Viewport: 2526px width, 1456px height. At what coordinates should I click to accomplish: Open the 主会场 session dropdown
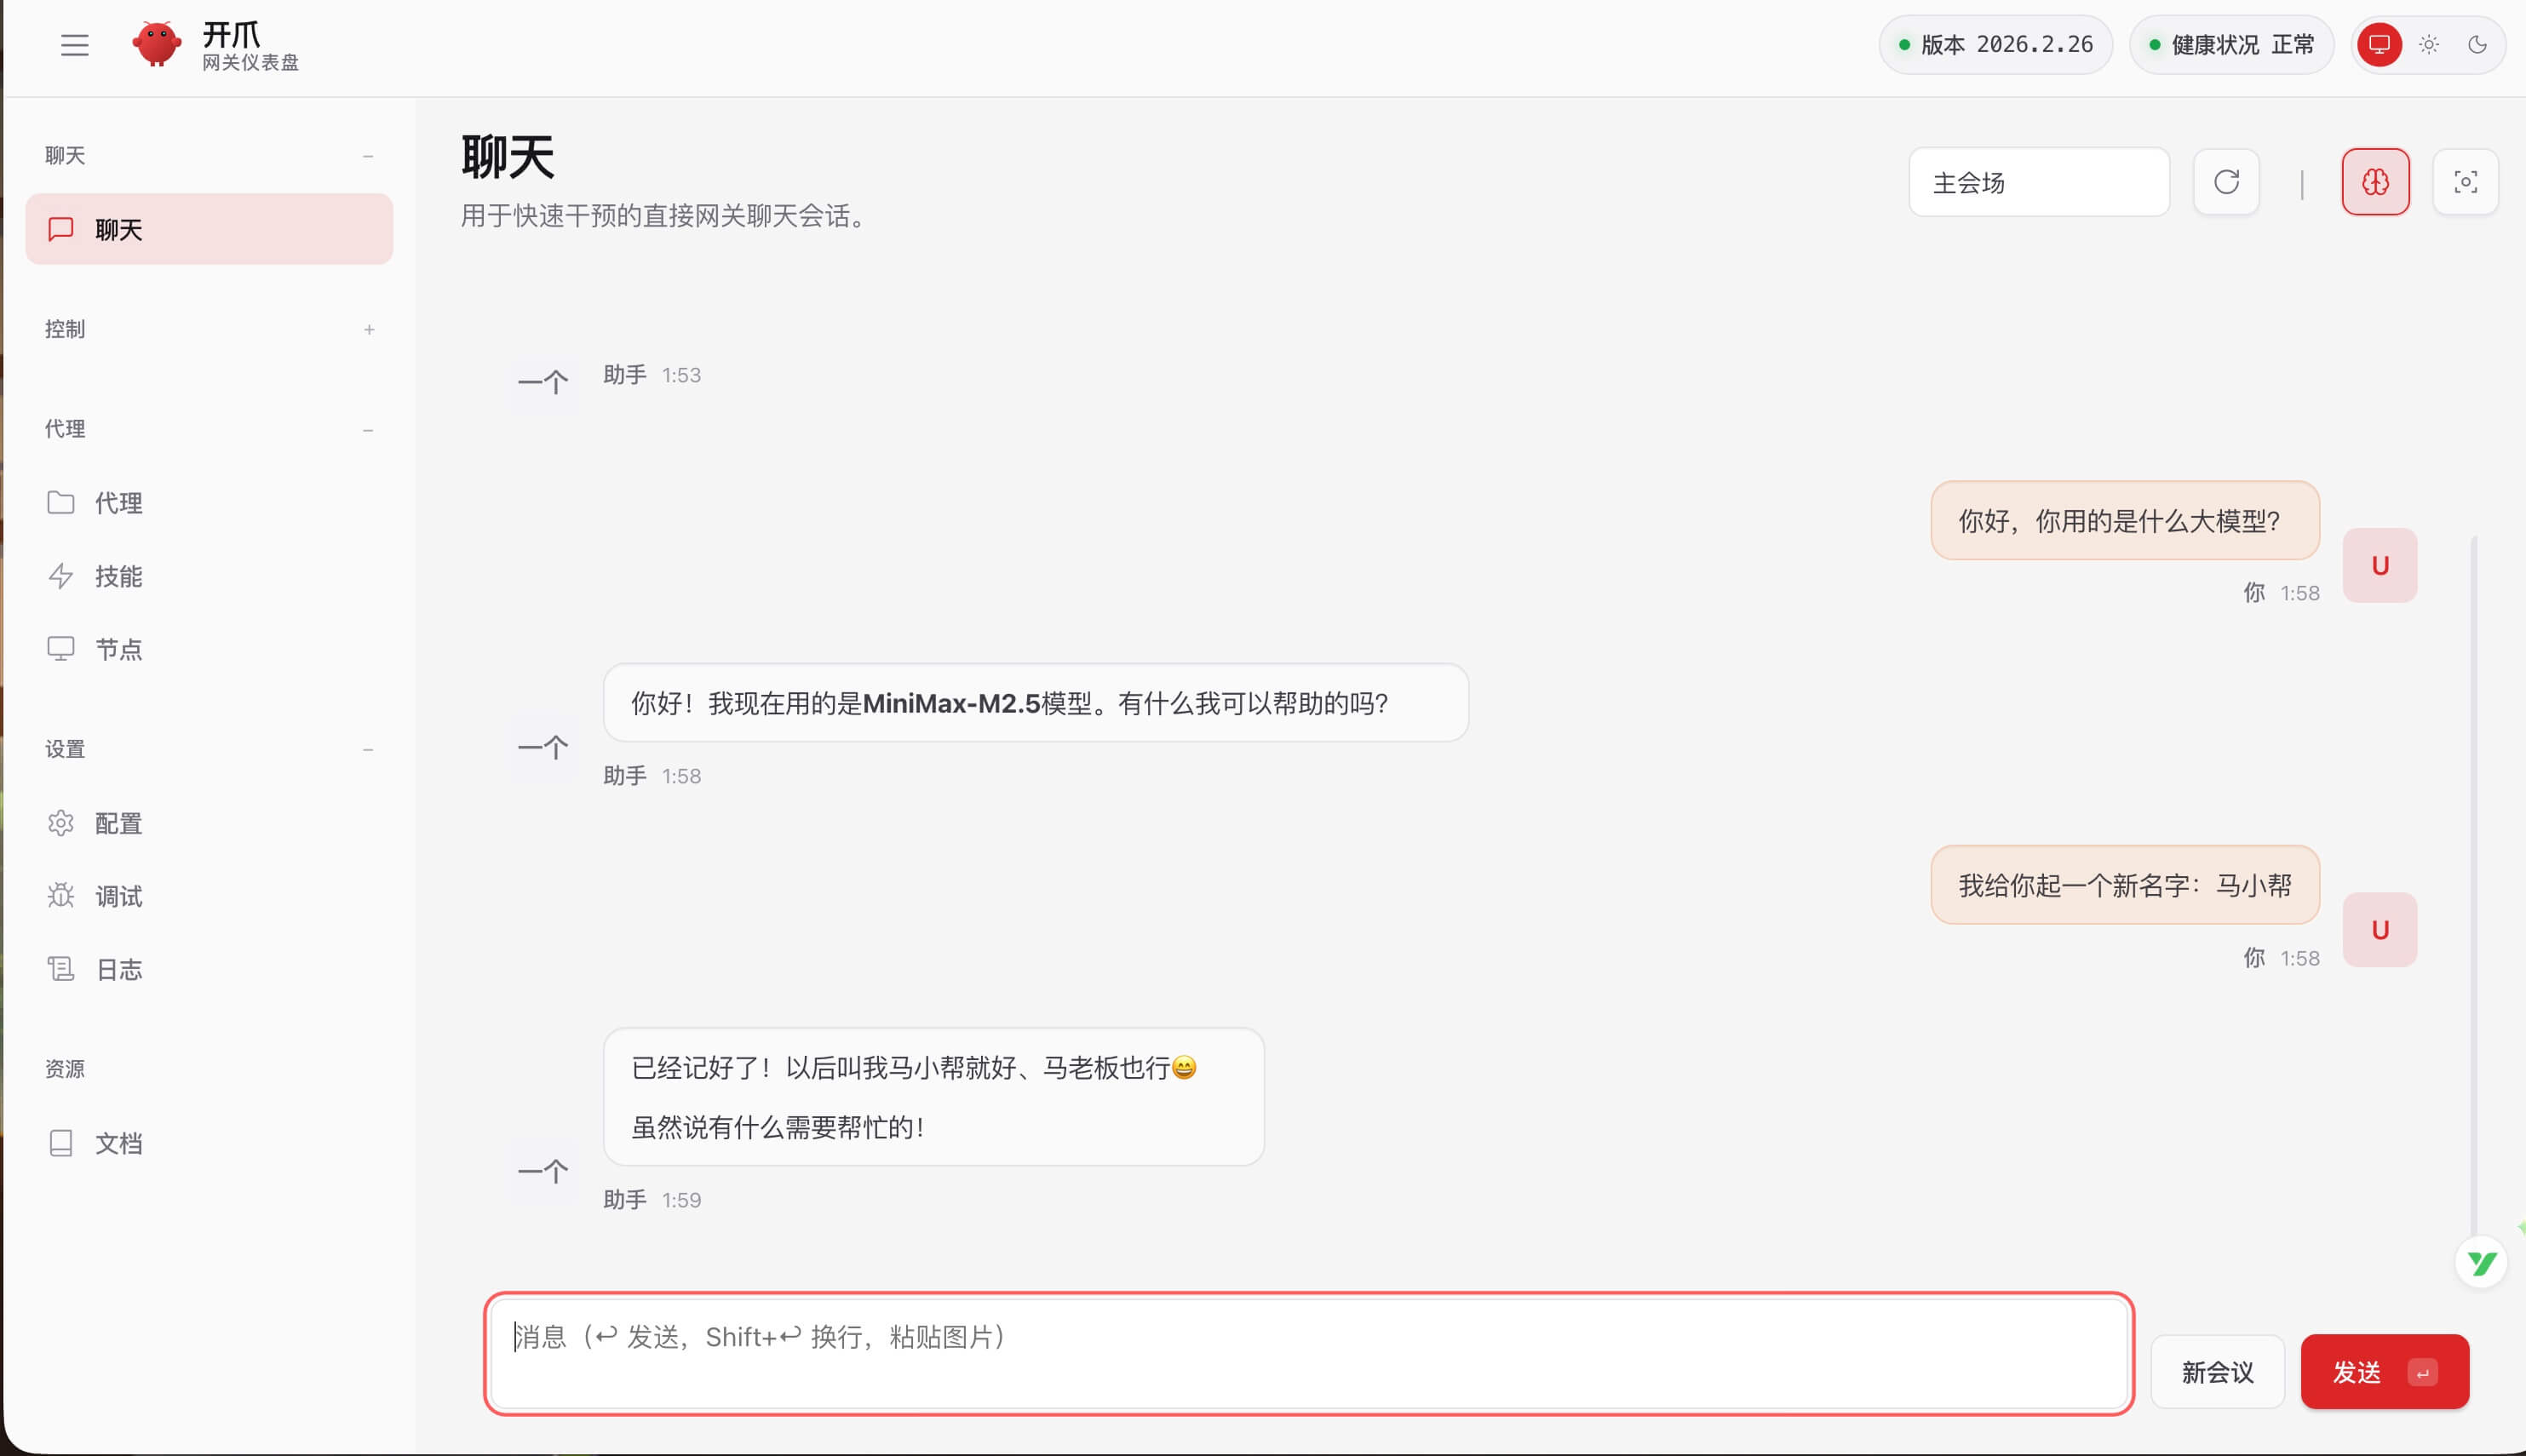[2038, 182]
